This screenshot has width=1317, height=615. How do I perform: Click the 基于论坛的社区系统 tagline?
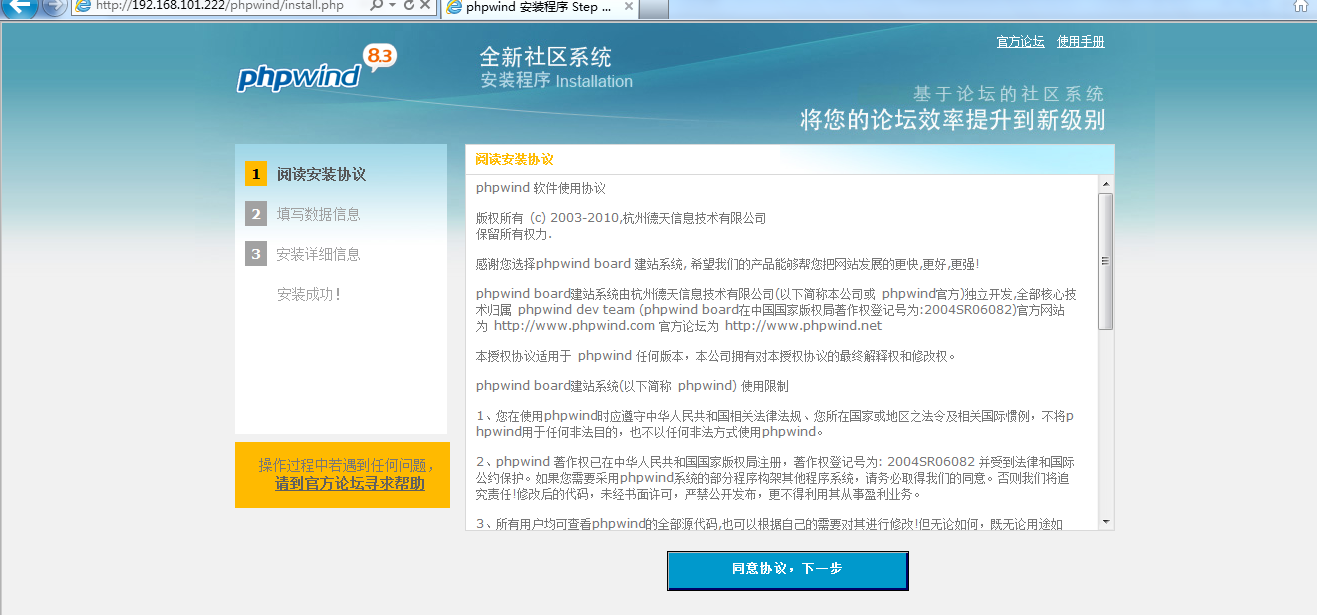tap(1009, 94)
